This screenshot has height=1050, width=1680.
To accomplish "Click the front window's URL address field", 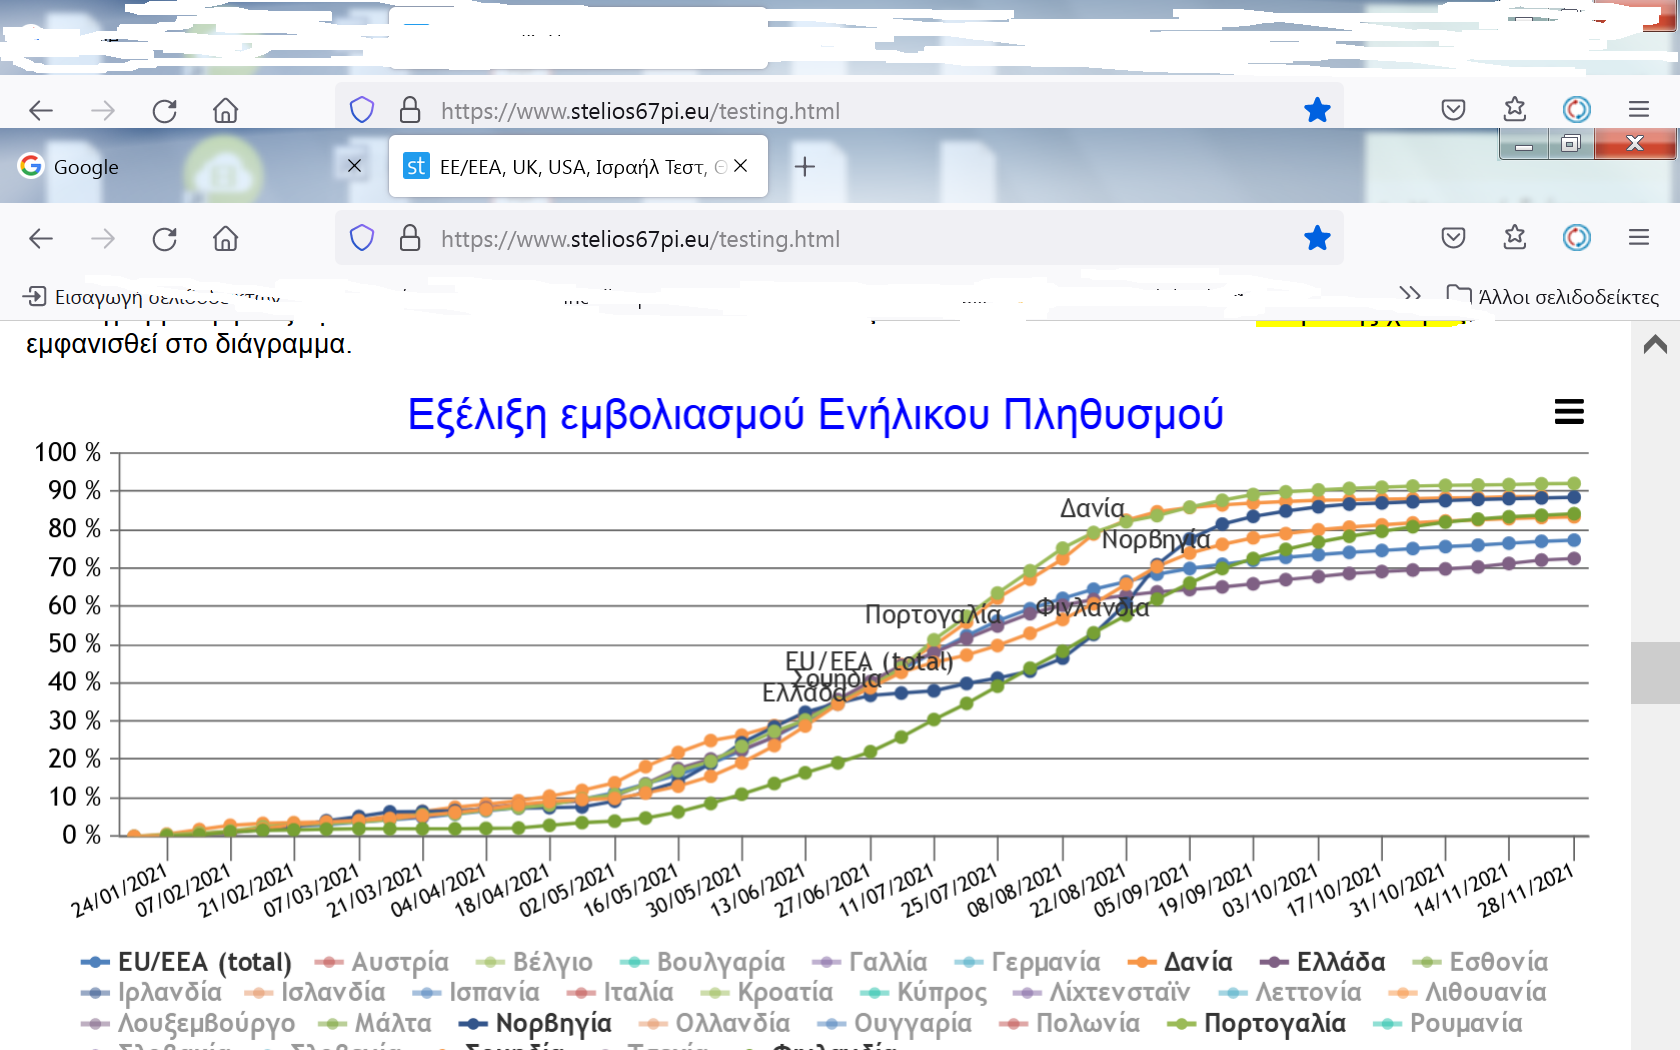I will click(x=838, y=238).
